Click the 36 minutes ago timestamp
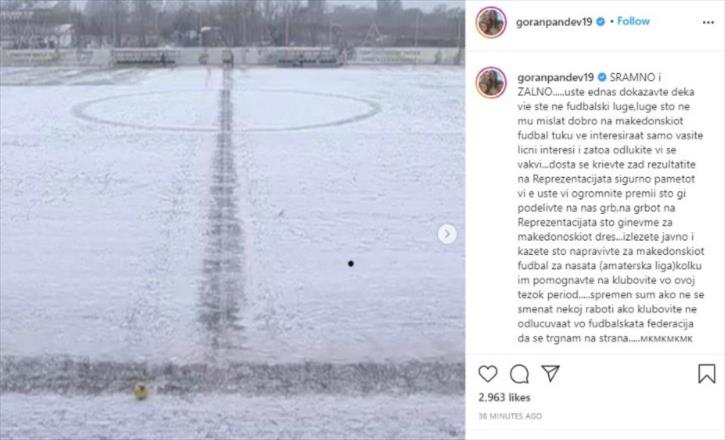This screenshot has height=440, width=725. click(x=510, y=416)
